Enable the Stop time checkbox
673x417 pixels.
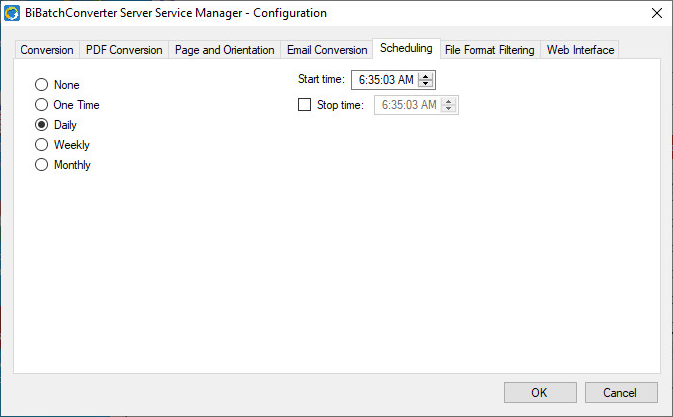pyautogui.click(x=305, y=105)
